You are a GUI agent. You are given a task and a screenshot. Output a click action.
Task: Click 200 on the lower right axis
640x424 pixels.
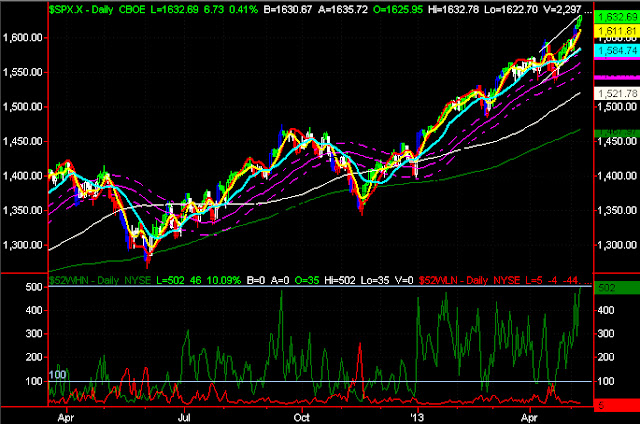pos(606,357)
